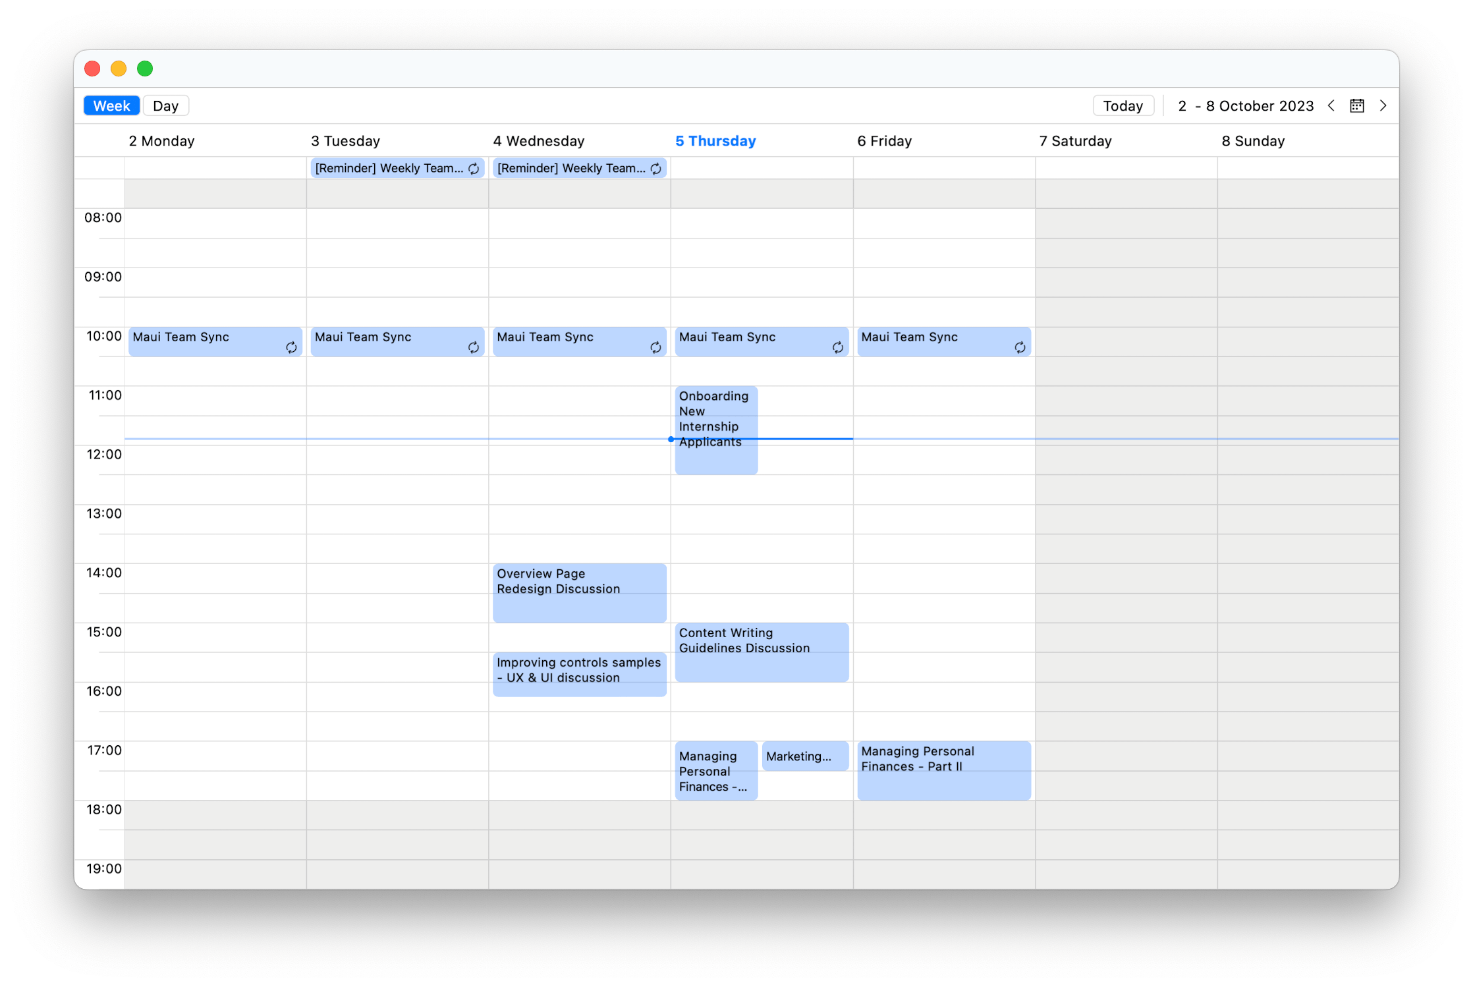Click the current time marker dot on Thursday

(x=671, y=439)
